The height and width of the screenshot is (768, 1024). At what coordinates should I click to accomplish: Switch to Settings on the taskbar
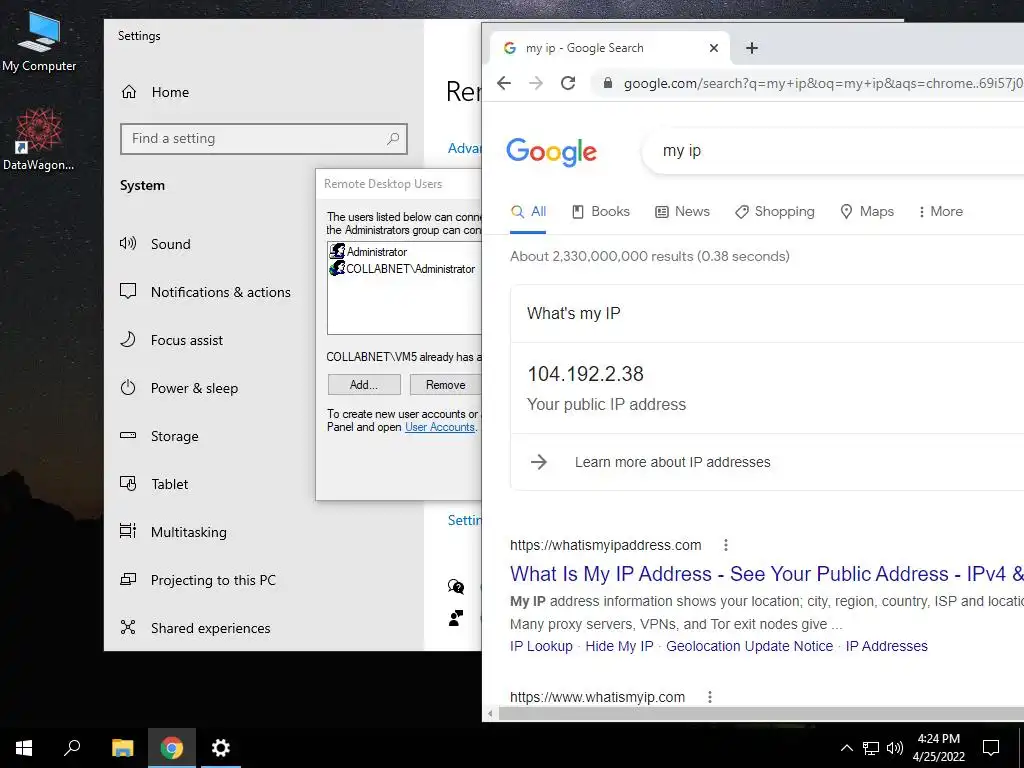(x=221, y=748)
